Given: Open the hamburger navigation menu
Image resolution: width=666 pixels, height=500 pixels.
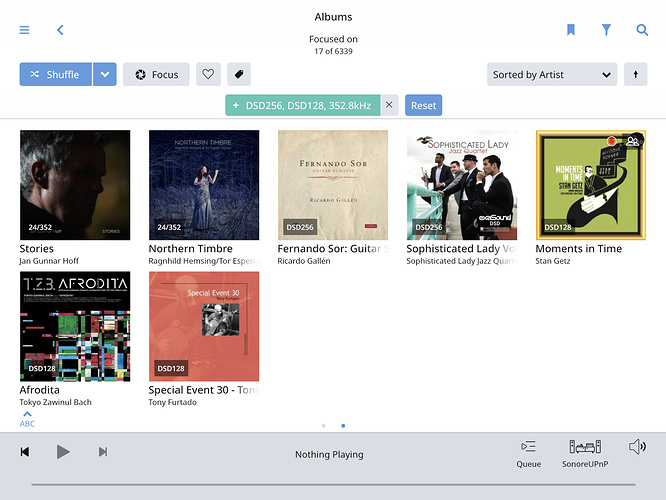Looking at the screenshot, I should 24,30.
